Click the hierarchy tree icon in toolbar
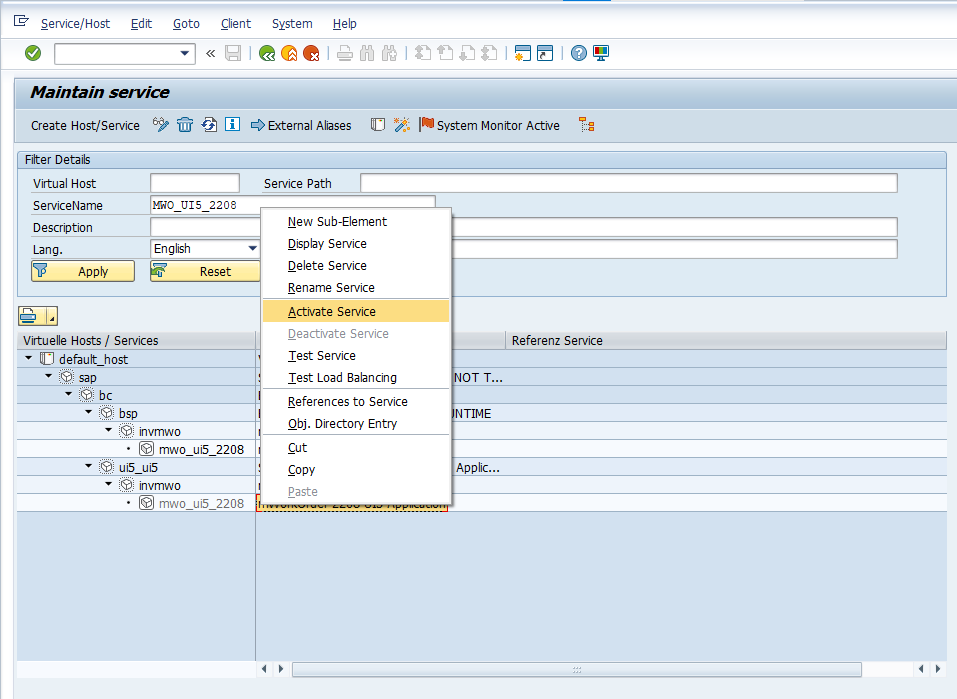This screenshot has height=699, width=957. pos(587,125)
